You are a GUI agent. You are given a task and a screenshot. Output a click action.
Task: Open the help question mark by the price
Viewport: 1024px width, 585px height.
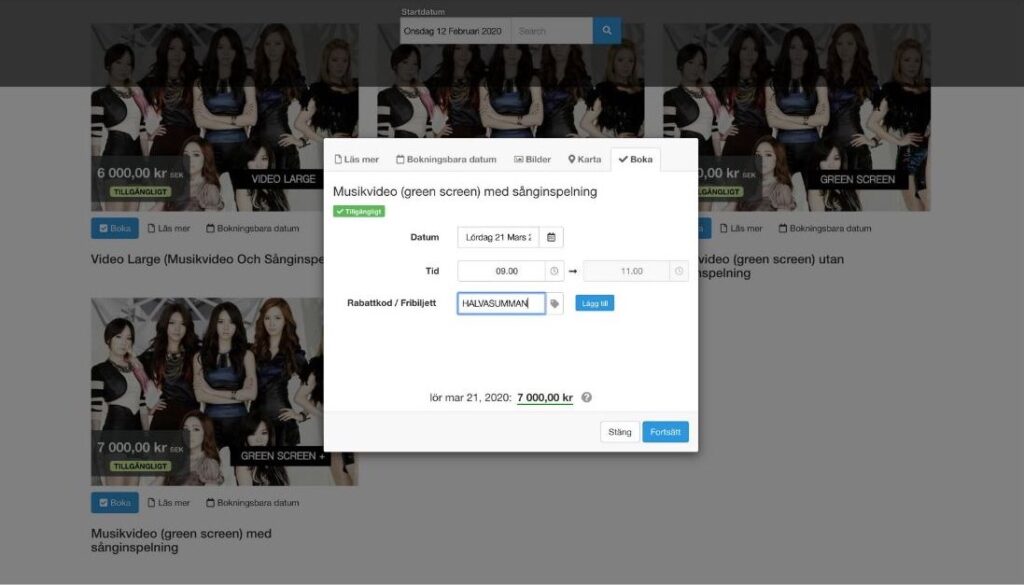586,397
